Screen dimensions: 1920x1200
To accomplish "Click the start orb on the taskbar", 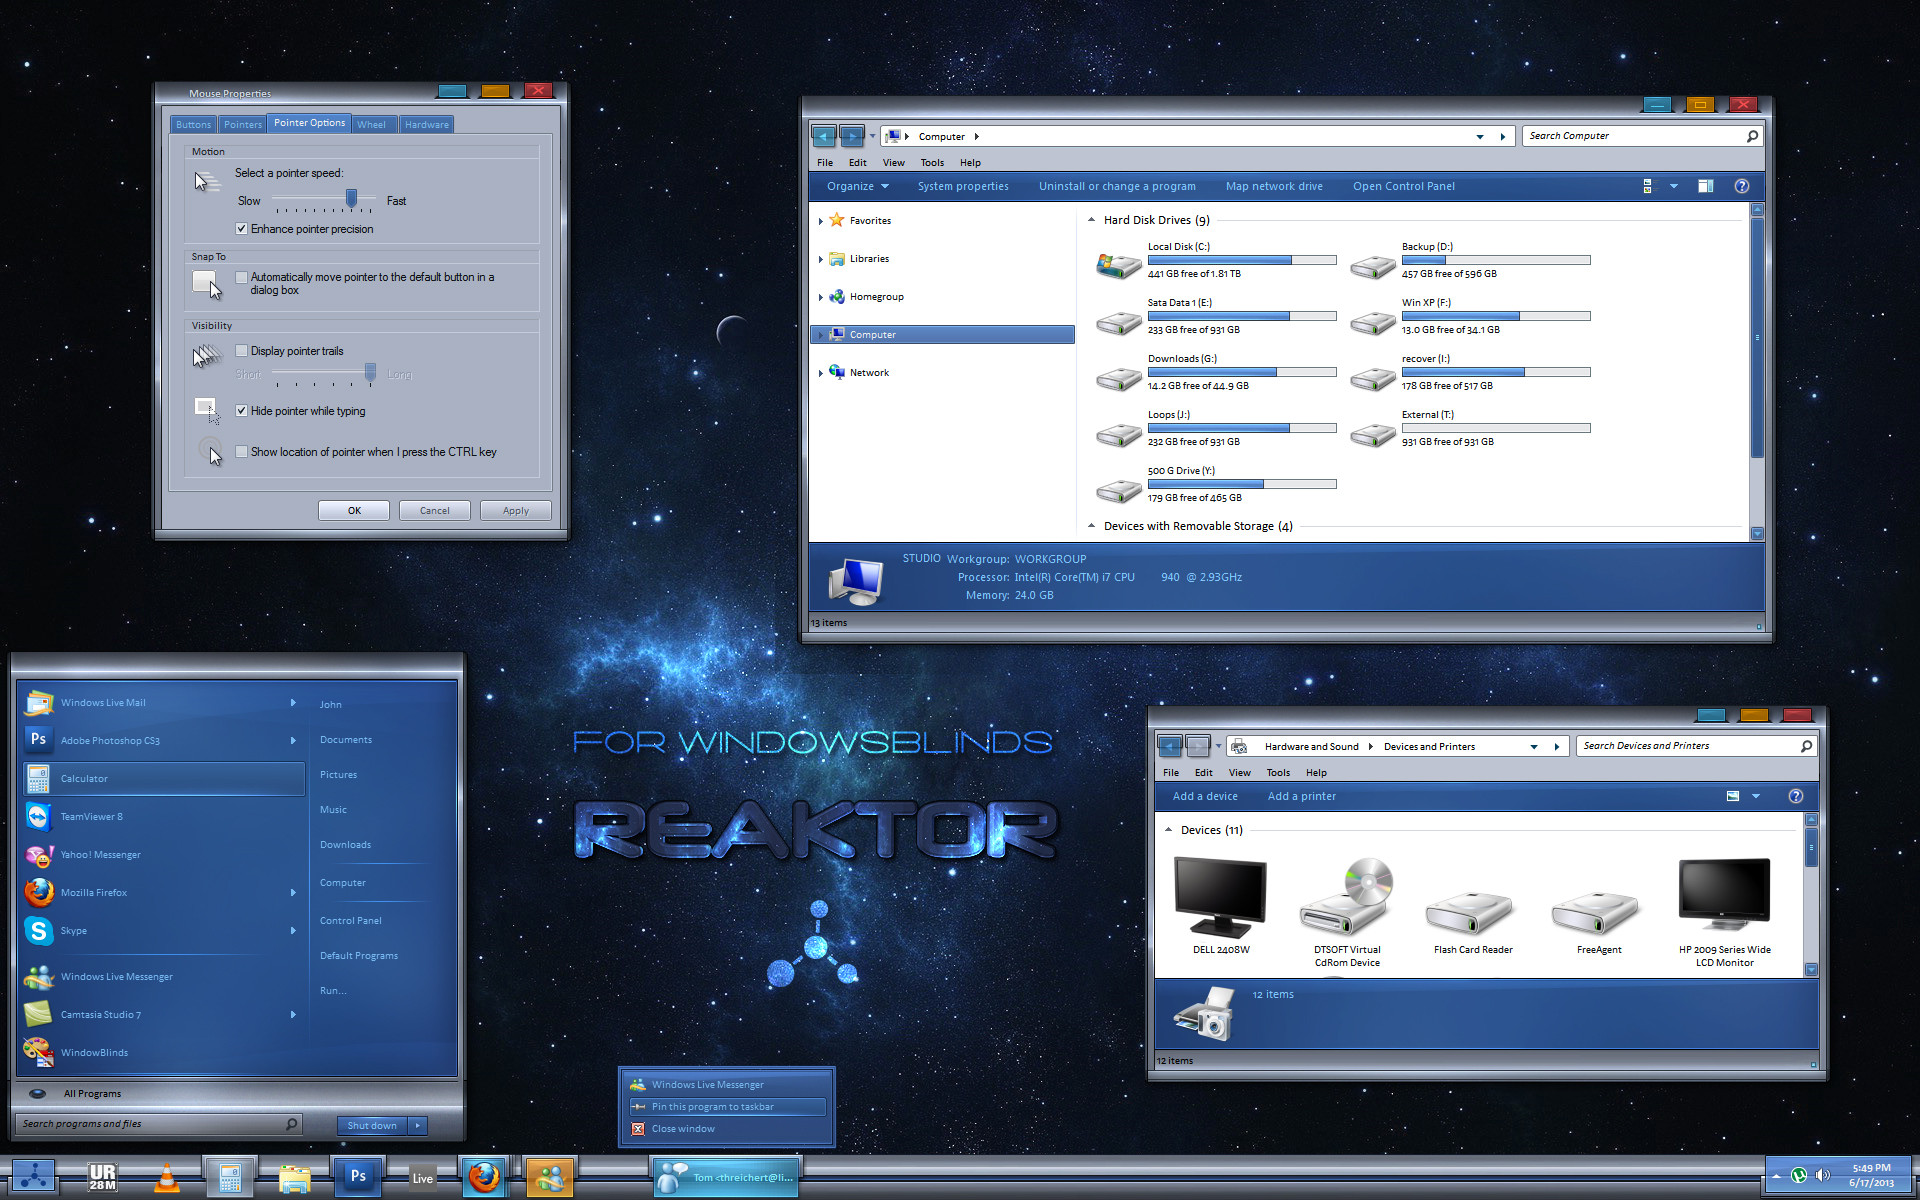I will click(34, 1177).
